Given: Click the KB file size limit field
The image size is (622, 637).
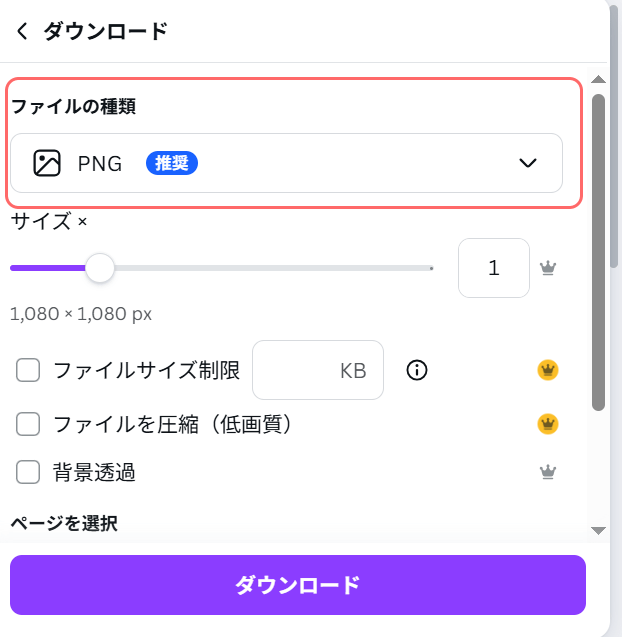Looking at the screenshot, I should click(x=318, y=371).
